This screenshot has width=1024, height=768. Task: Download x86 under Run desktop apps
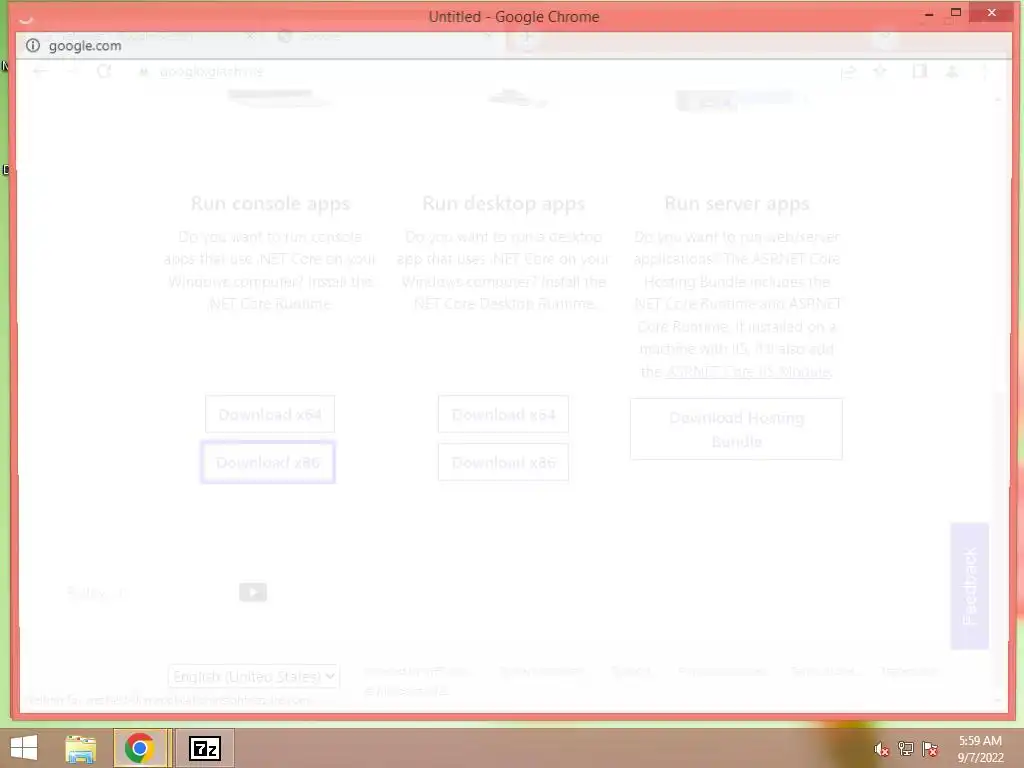pyautogui.click(x=503, y=462)
